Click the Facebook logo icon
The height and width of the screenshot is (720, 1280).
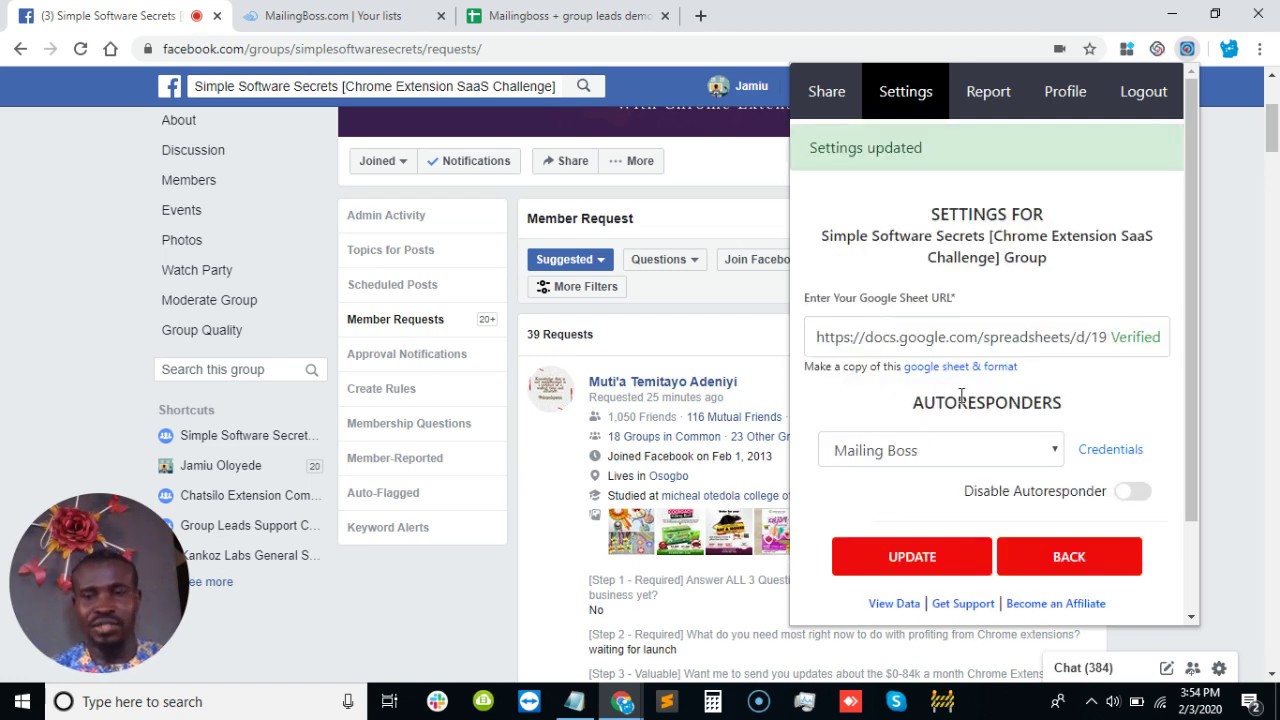[170, 86]
